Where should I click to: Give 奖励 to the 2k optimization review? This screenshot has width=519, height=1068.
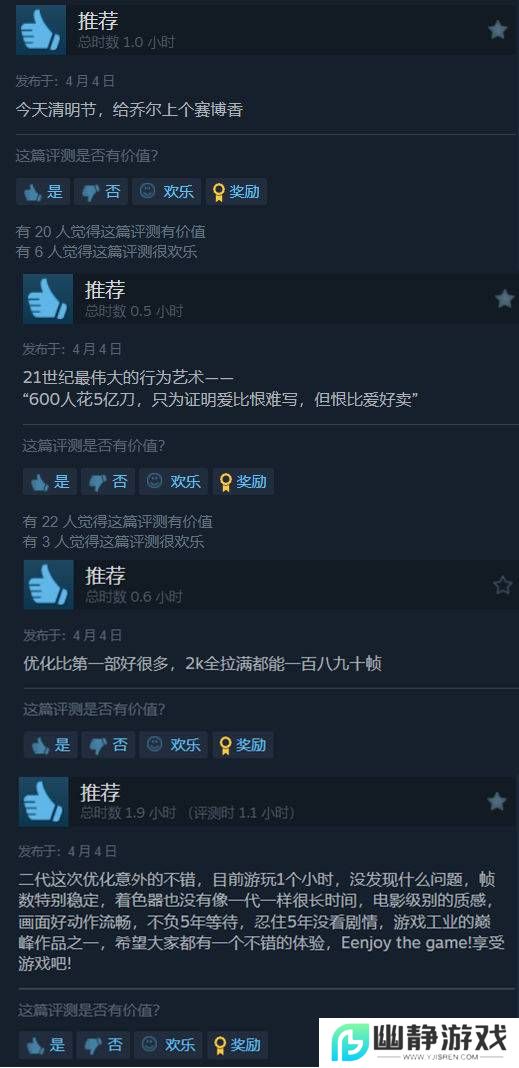pyautogui.click(x=243, y=744)
